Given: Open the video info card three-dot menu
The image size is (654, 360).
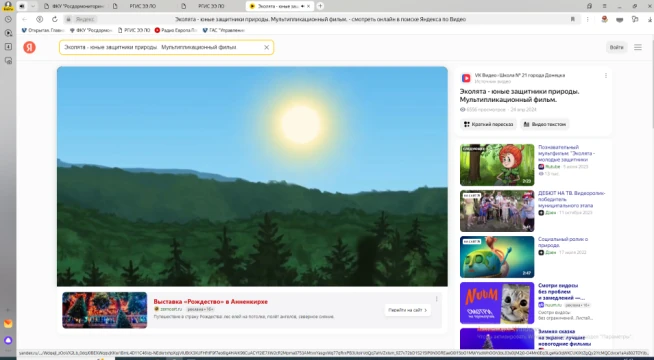Looking at the screenshot, I should [x=606, y=76].
